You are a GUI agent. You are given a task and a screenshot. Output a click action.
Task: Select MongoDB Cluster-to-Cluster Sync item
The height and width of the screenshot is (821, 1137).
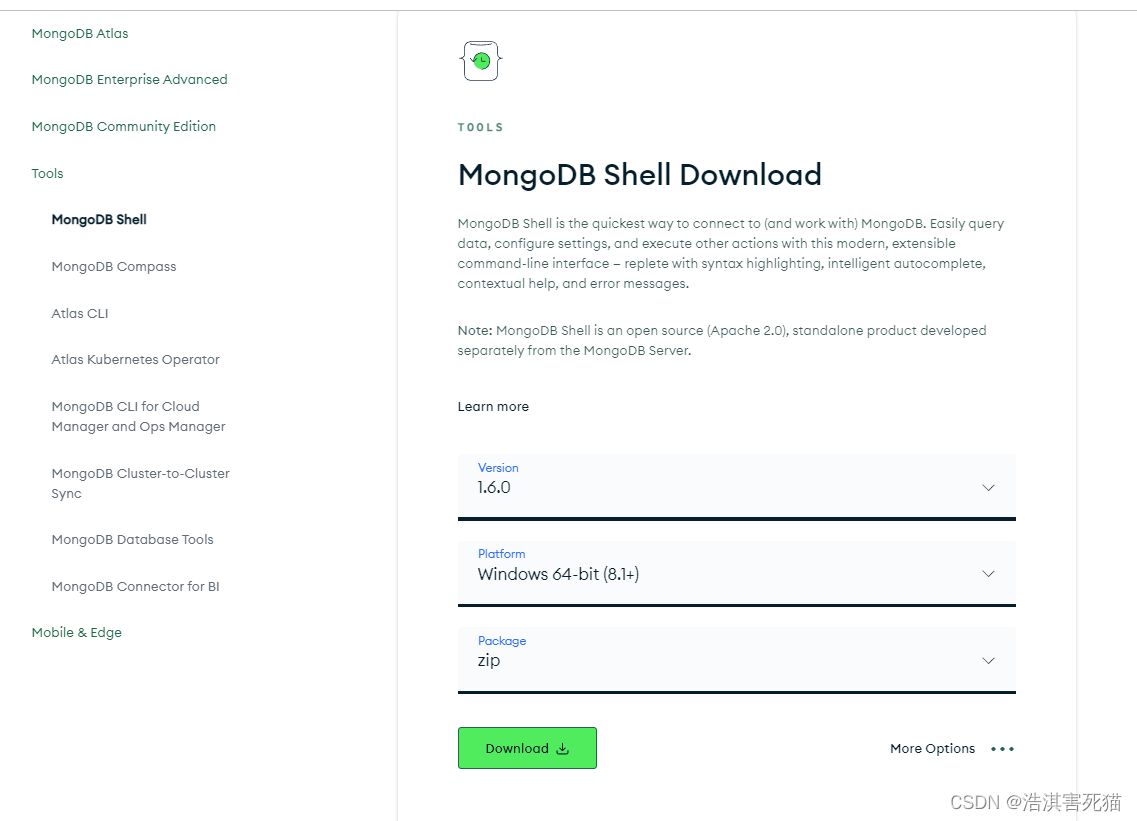point(140,483)
